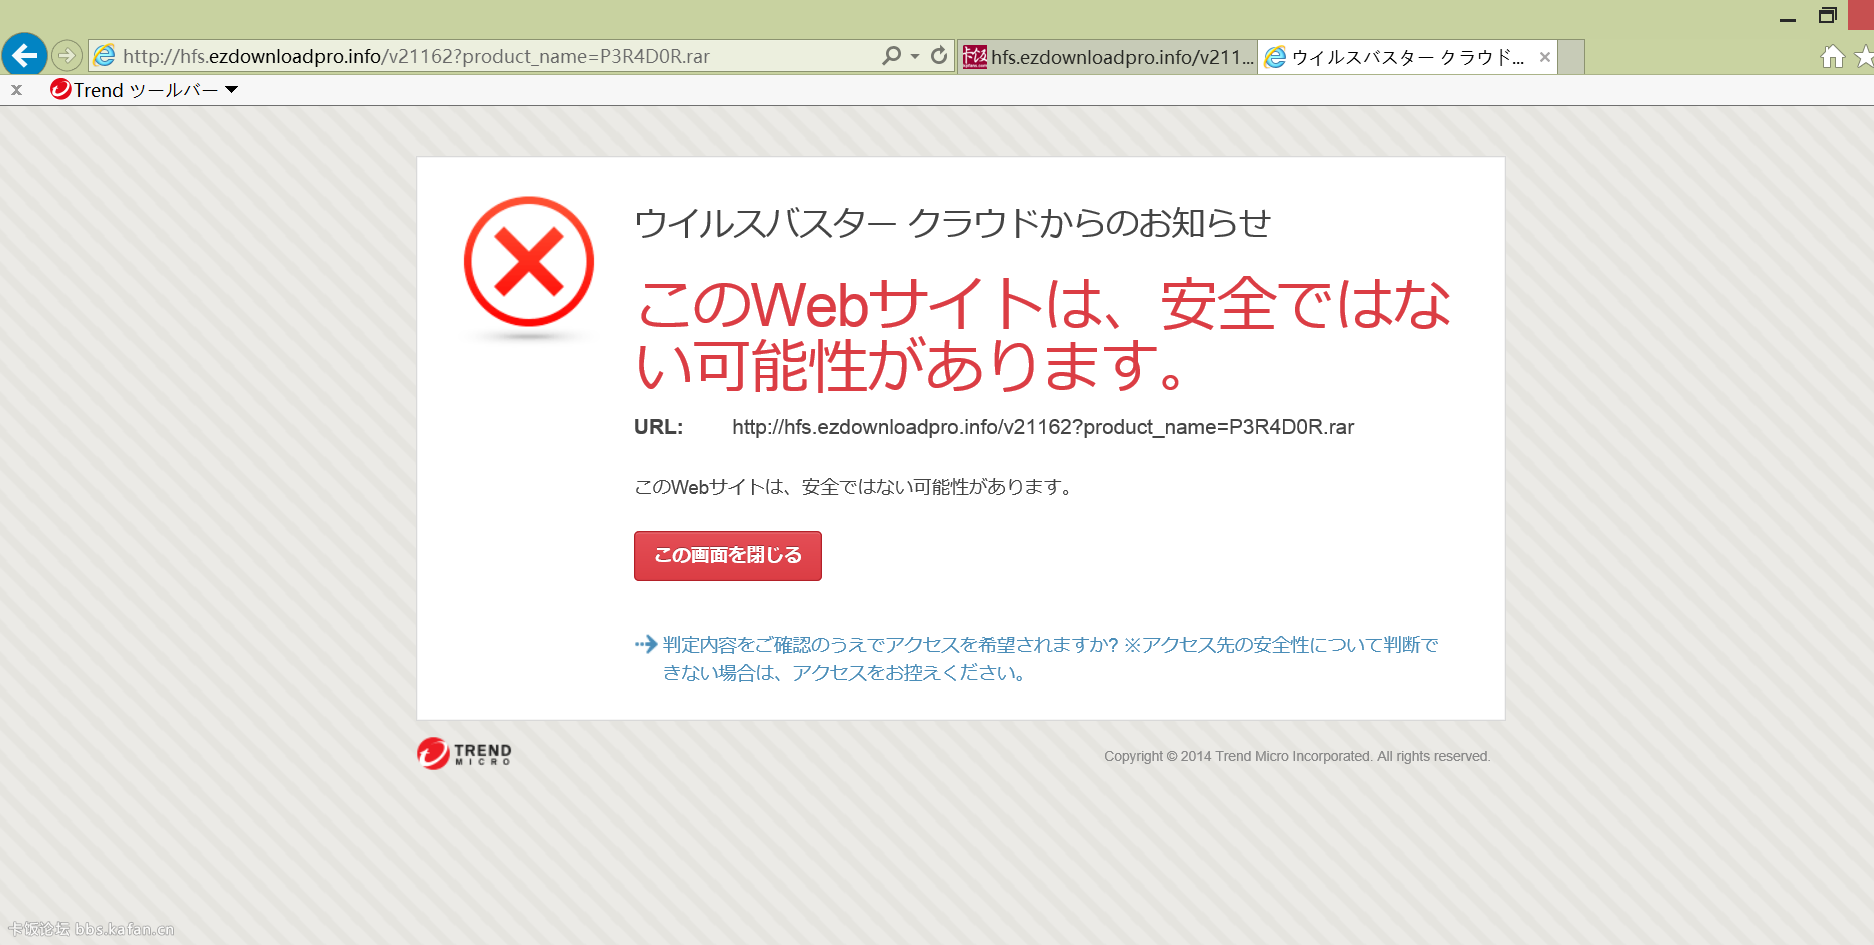
Task: Open a new tab with the blank tab button
Action: click(1571, 57)
